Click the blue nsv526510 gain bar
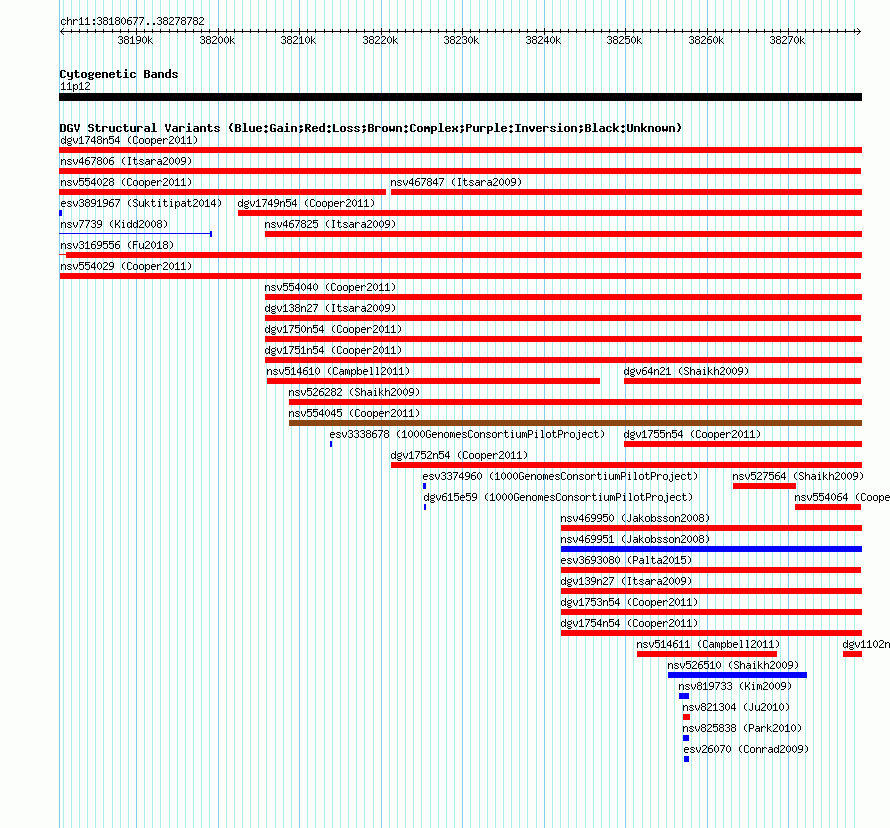Screen dimensions: 890x828 tap(737, 675)
